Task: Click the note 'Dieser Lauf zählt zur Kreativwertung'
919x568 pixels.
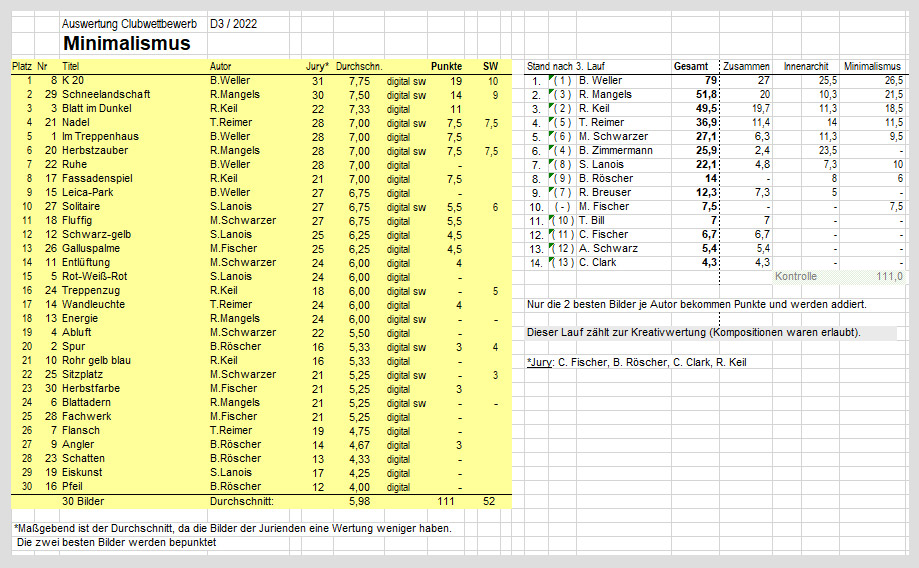Action: [693, 332]
